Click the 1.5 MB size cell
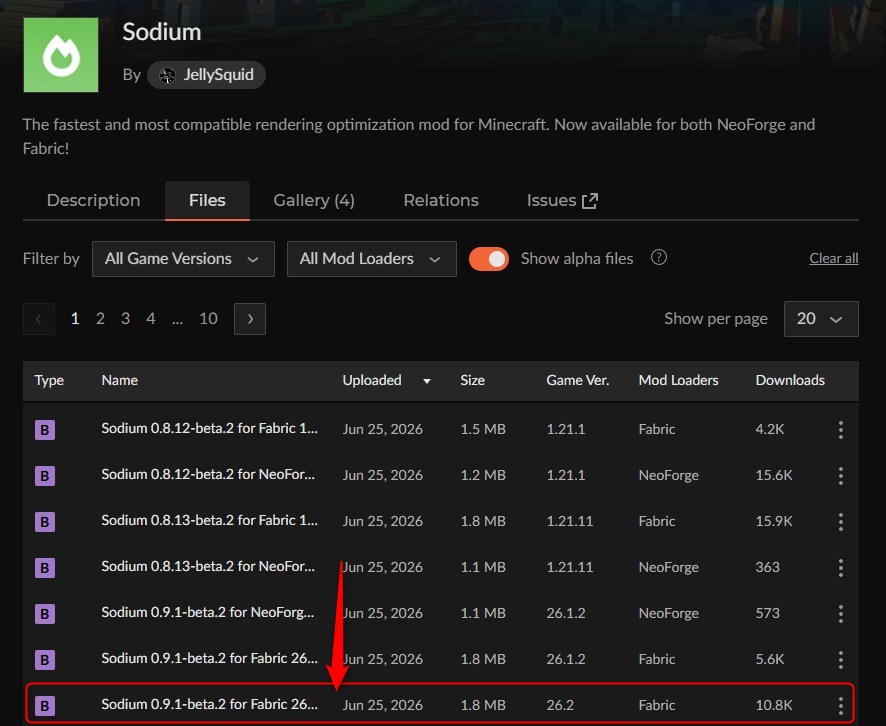This screenshot has height=726, width=886. pos(483,429)
